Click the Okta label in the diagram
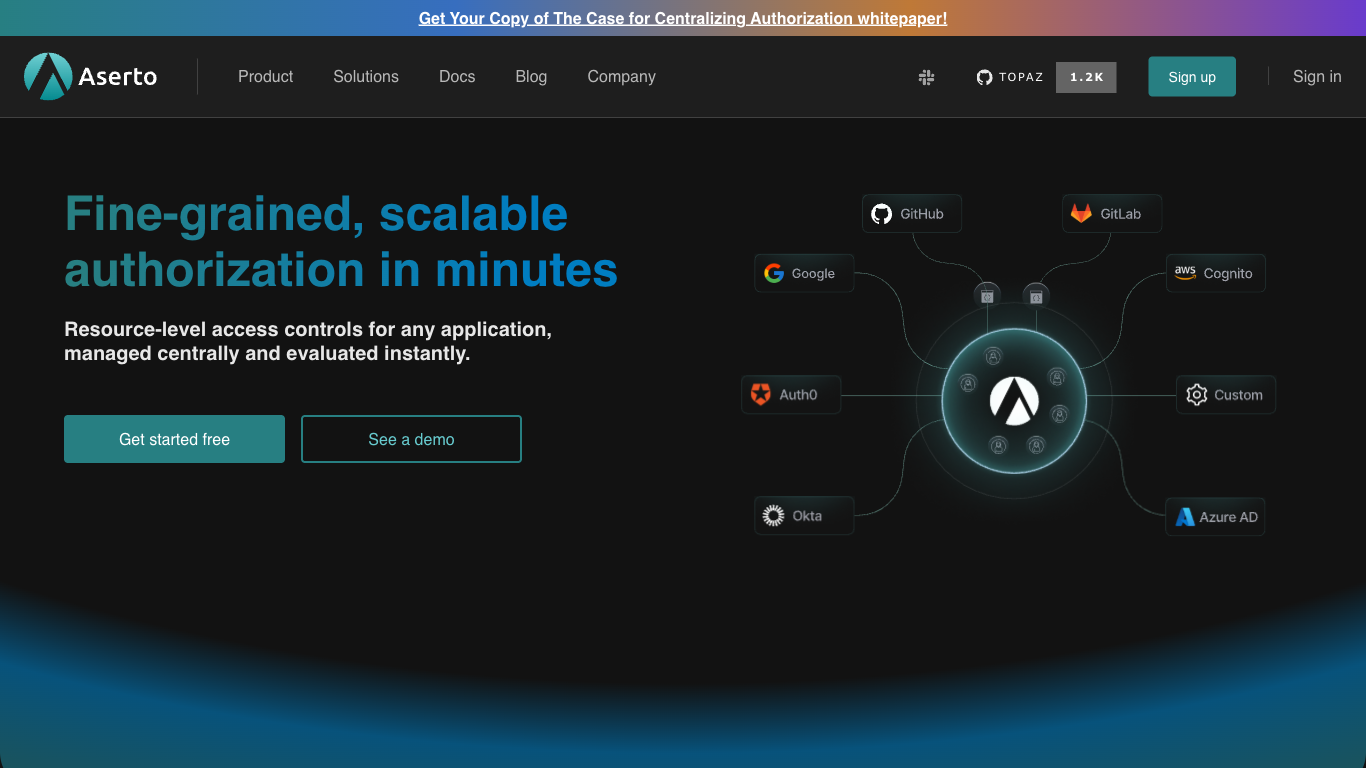The height and width of the screenshot is (768, 1366). tap(807, 516)
